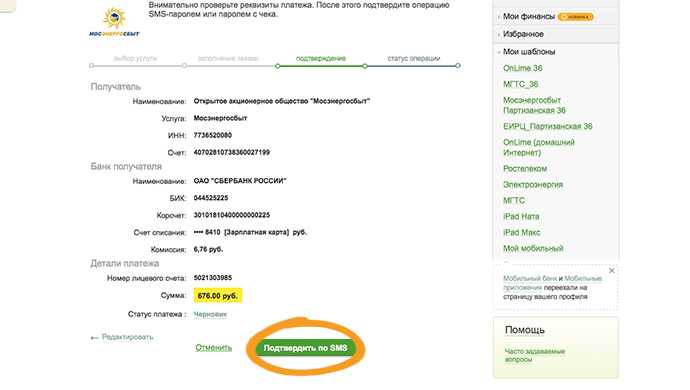Click the ИНН value 7736520080
The image size is (690, 390).
point(213,135)
